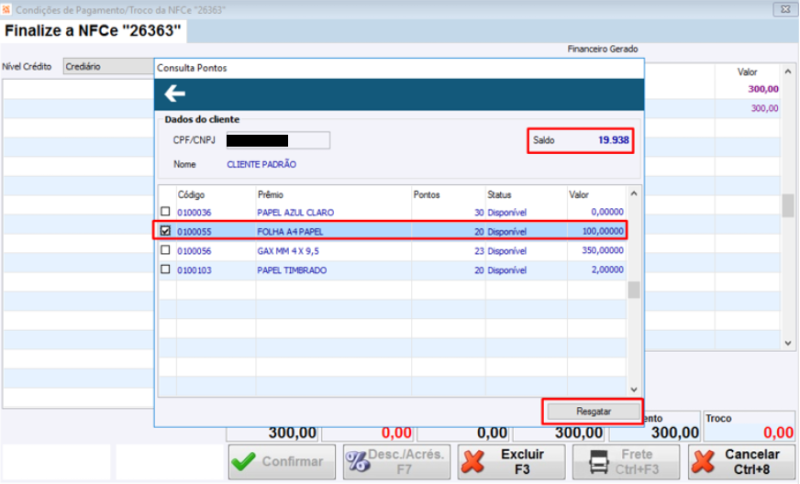Viewport: 800px width, 484px height.
Task: Click the CLIENTE PADRÃO name text
Action: pyautogui.click(x=261, y=164)
